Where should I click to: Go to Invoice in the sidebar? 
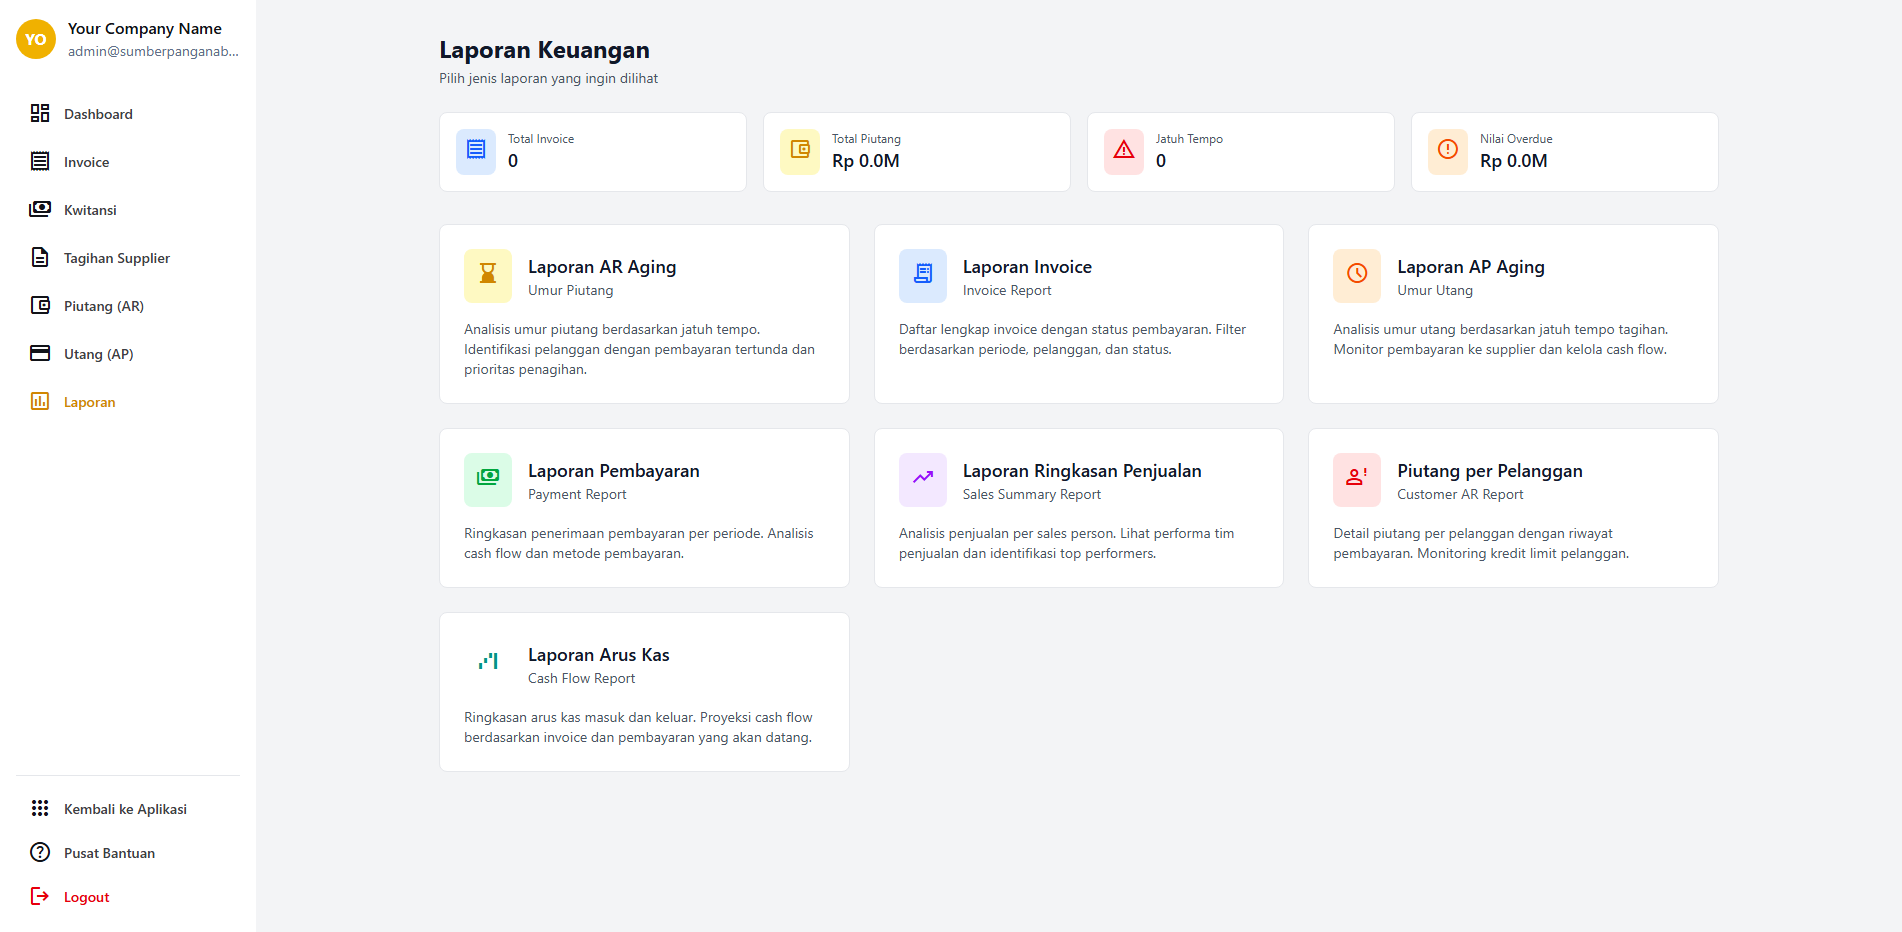coord(87,162)
